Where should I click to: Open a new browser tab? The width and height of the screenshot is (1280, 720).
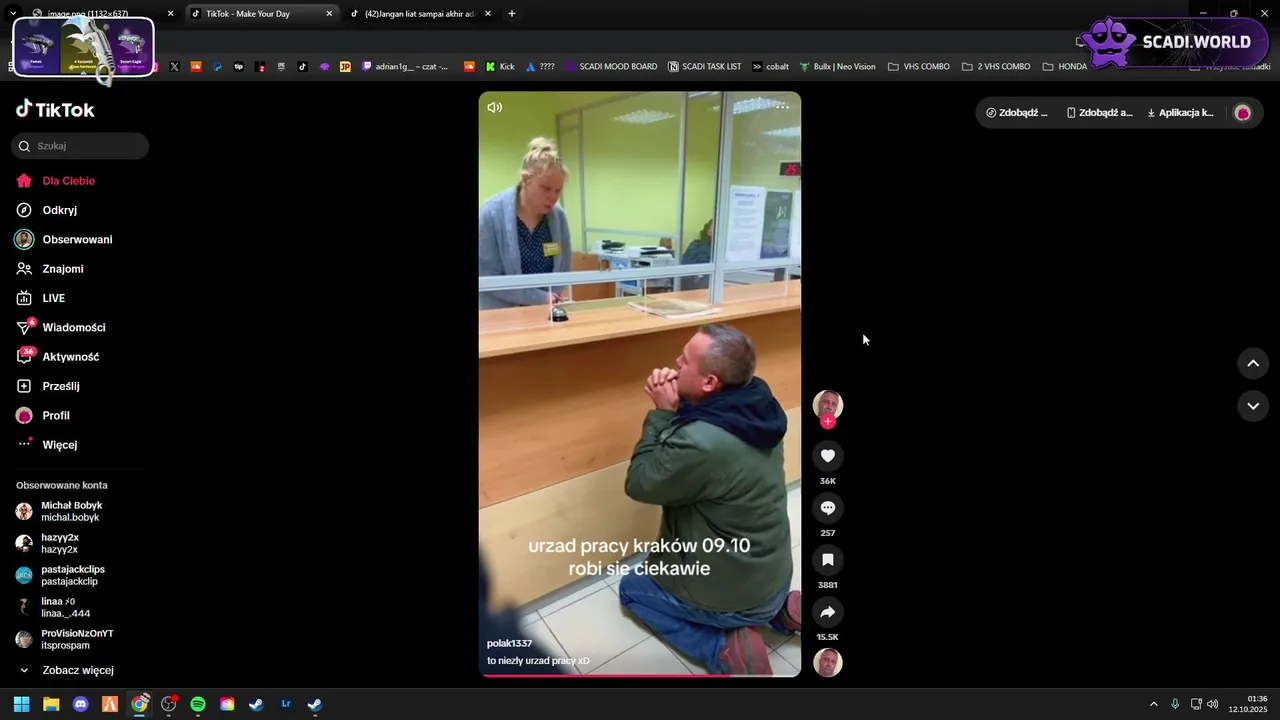[512, 14]
